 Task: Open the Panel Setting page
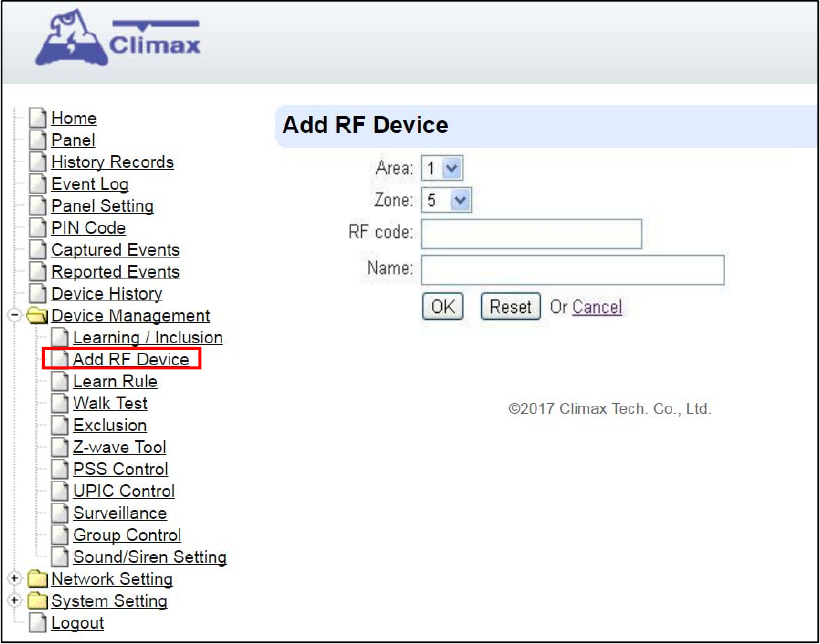[x=102, y=206]
